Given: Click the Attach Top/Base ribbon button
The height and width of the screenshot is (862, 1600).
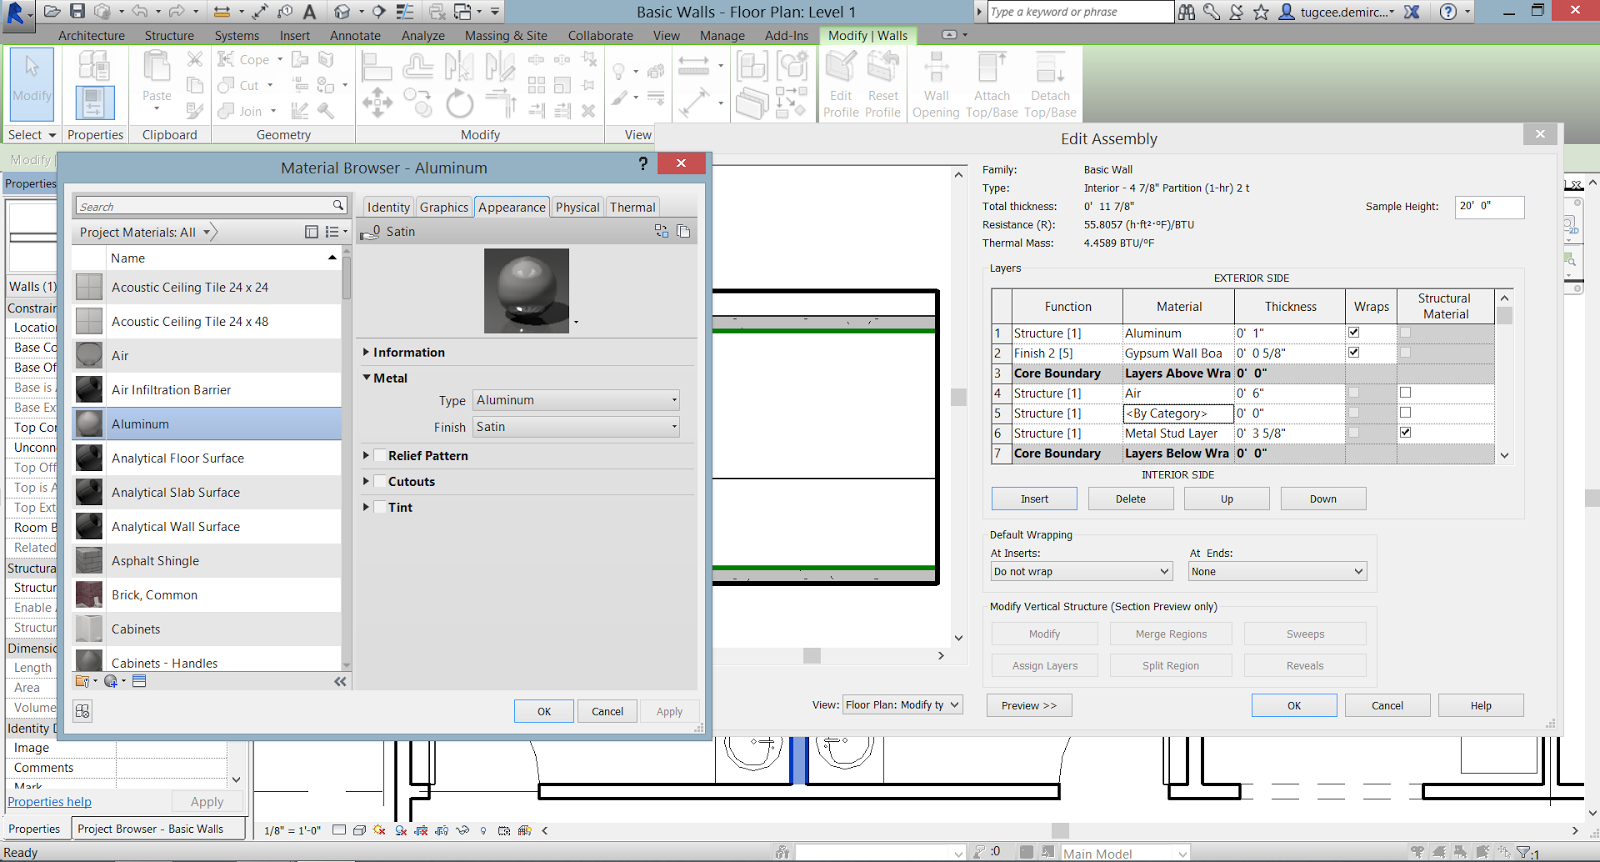Looking at the screenshot, I should pos(992,84).
